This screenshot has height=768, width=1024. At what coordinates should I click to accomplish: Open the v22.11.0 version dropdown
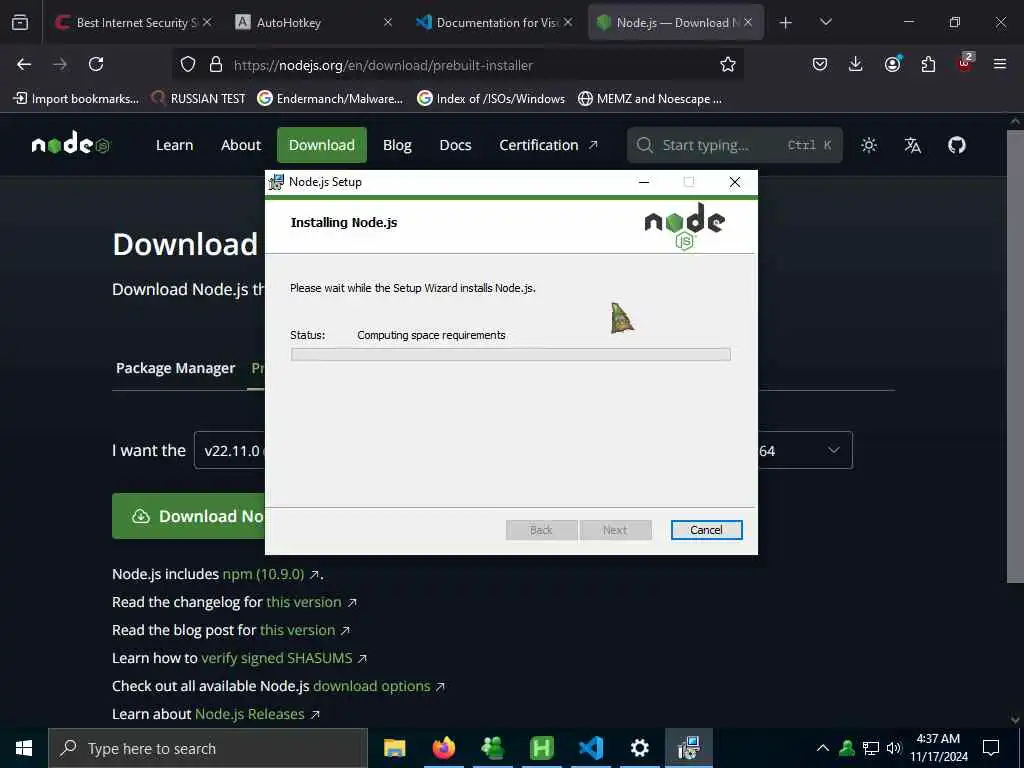229,451
